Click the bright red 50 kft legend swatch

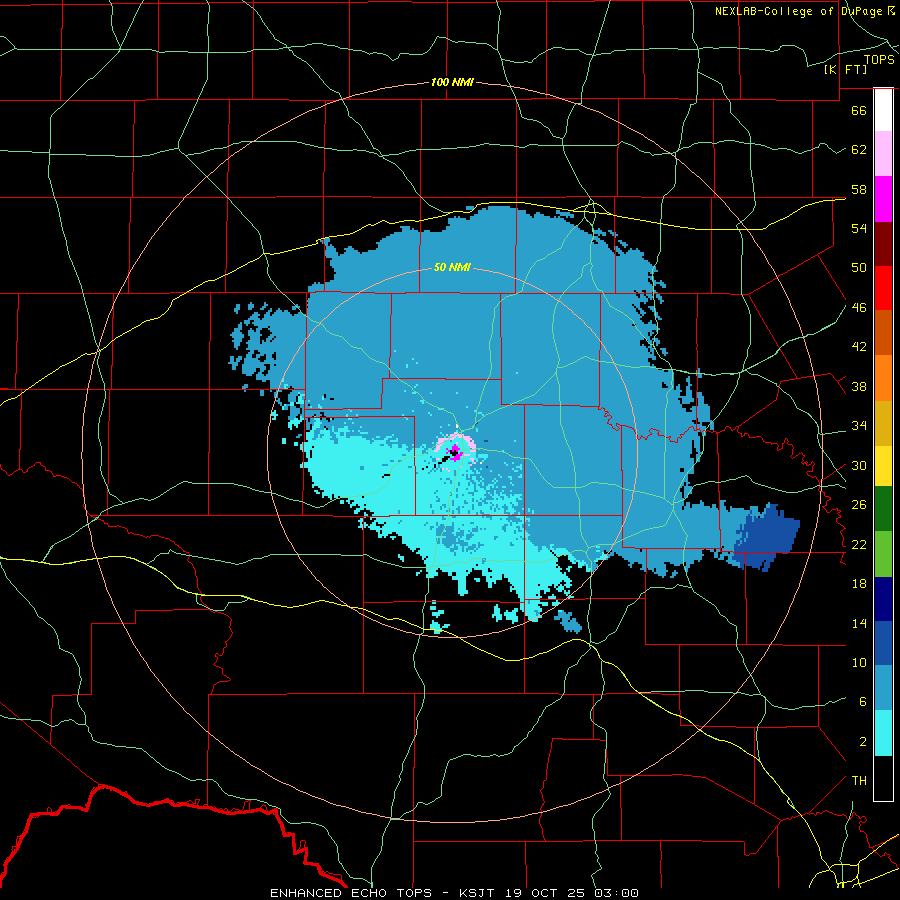883,288
